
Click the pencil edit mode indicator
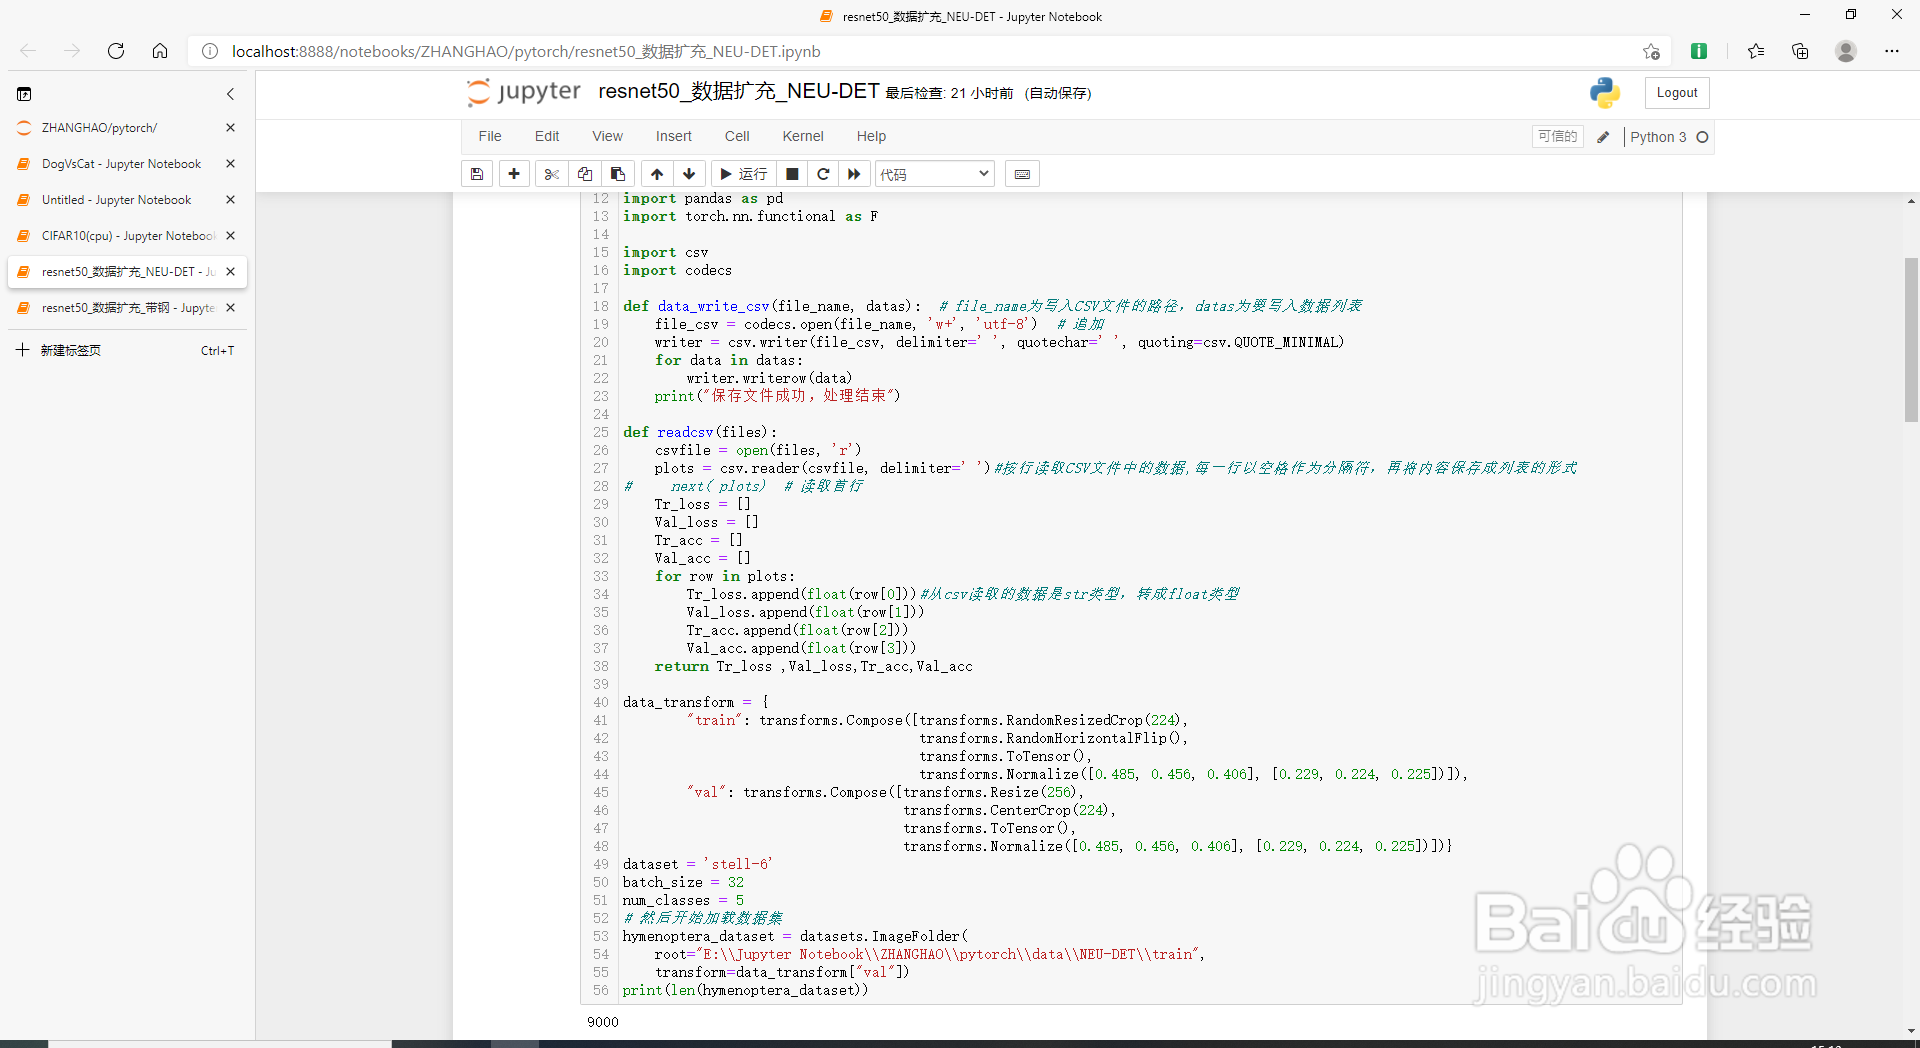click(x=1603, y=137)
